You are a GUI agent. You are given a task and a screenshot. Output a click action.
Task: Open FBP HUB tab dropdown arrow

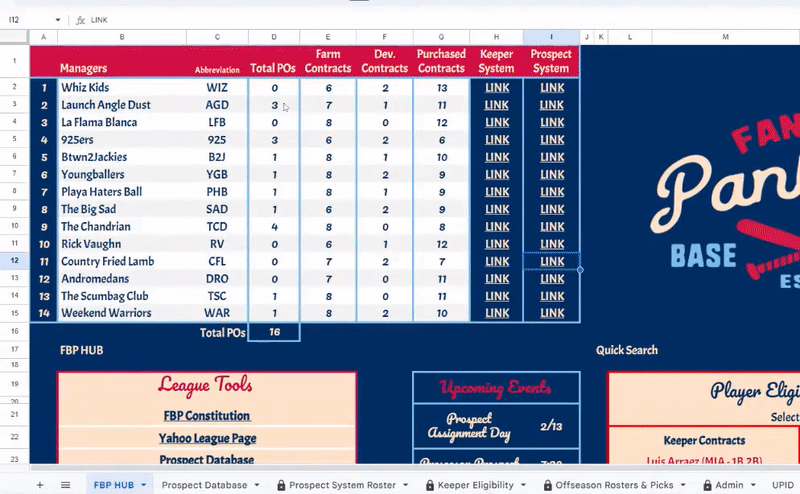(x=143, y=485)
